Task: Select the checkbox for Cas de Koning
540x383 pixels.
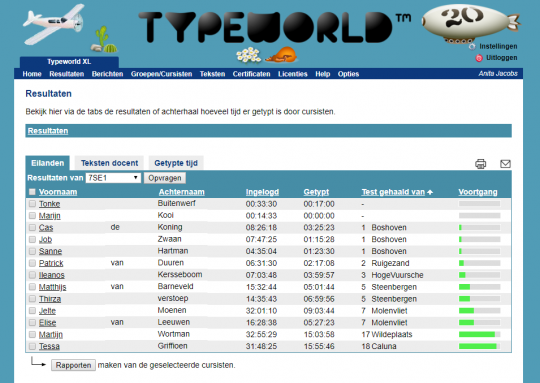Action: [x=32, y=228]
